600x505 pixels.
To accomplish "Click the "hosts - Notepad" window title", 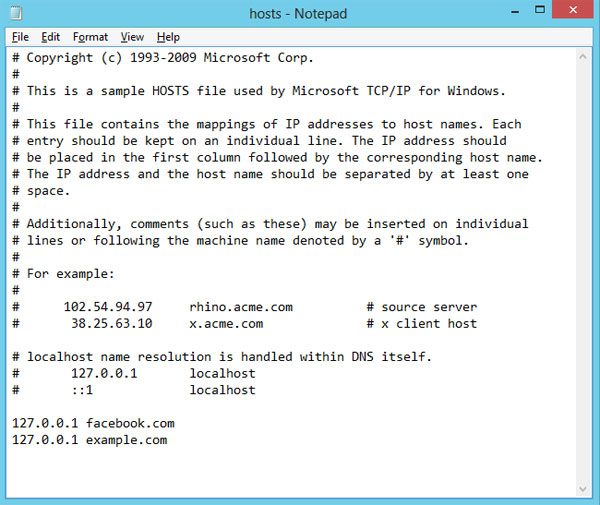I will point(299,14).
